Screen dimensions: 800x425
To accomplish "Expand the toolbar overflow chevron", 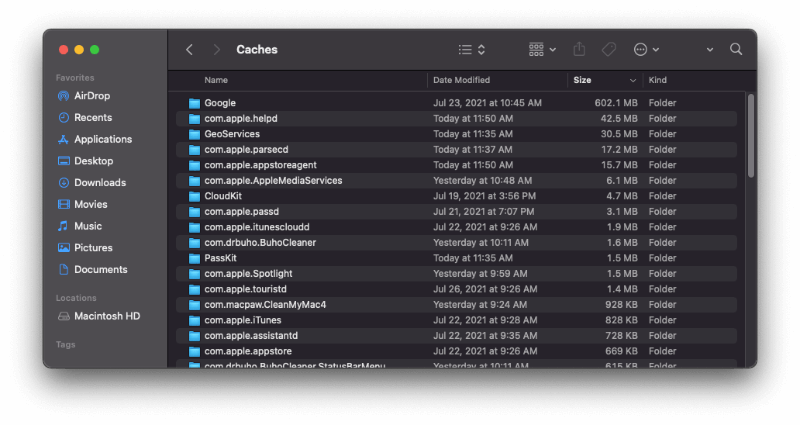I will (710, 49).
